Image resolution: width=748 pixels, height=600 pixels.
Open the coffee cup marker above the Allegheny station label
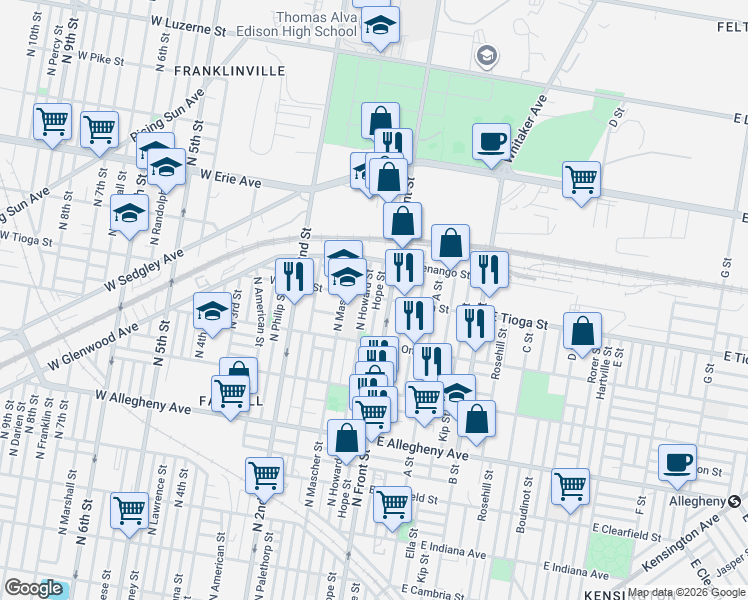(677, 463)
